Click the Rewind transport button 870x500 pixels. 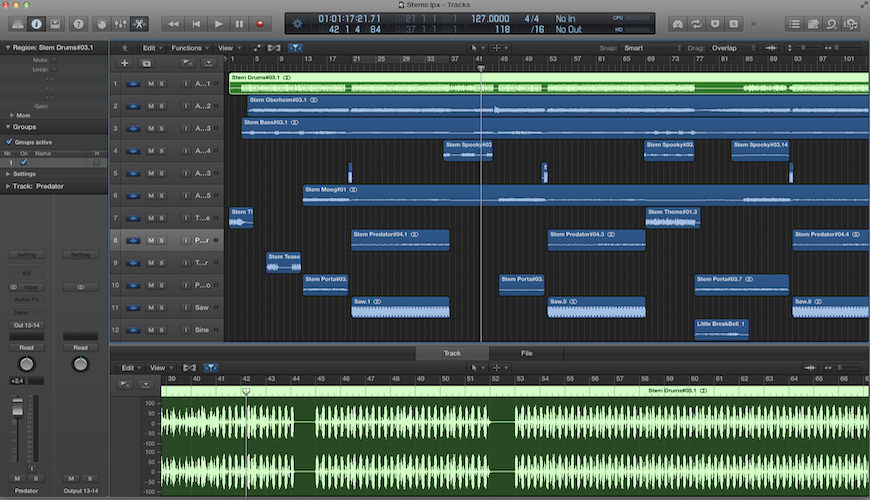tap(173, 24)
